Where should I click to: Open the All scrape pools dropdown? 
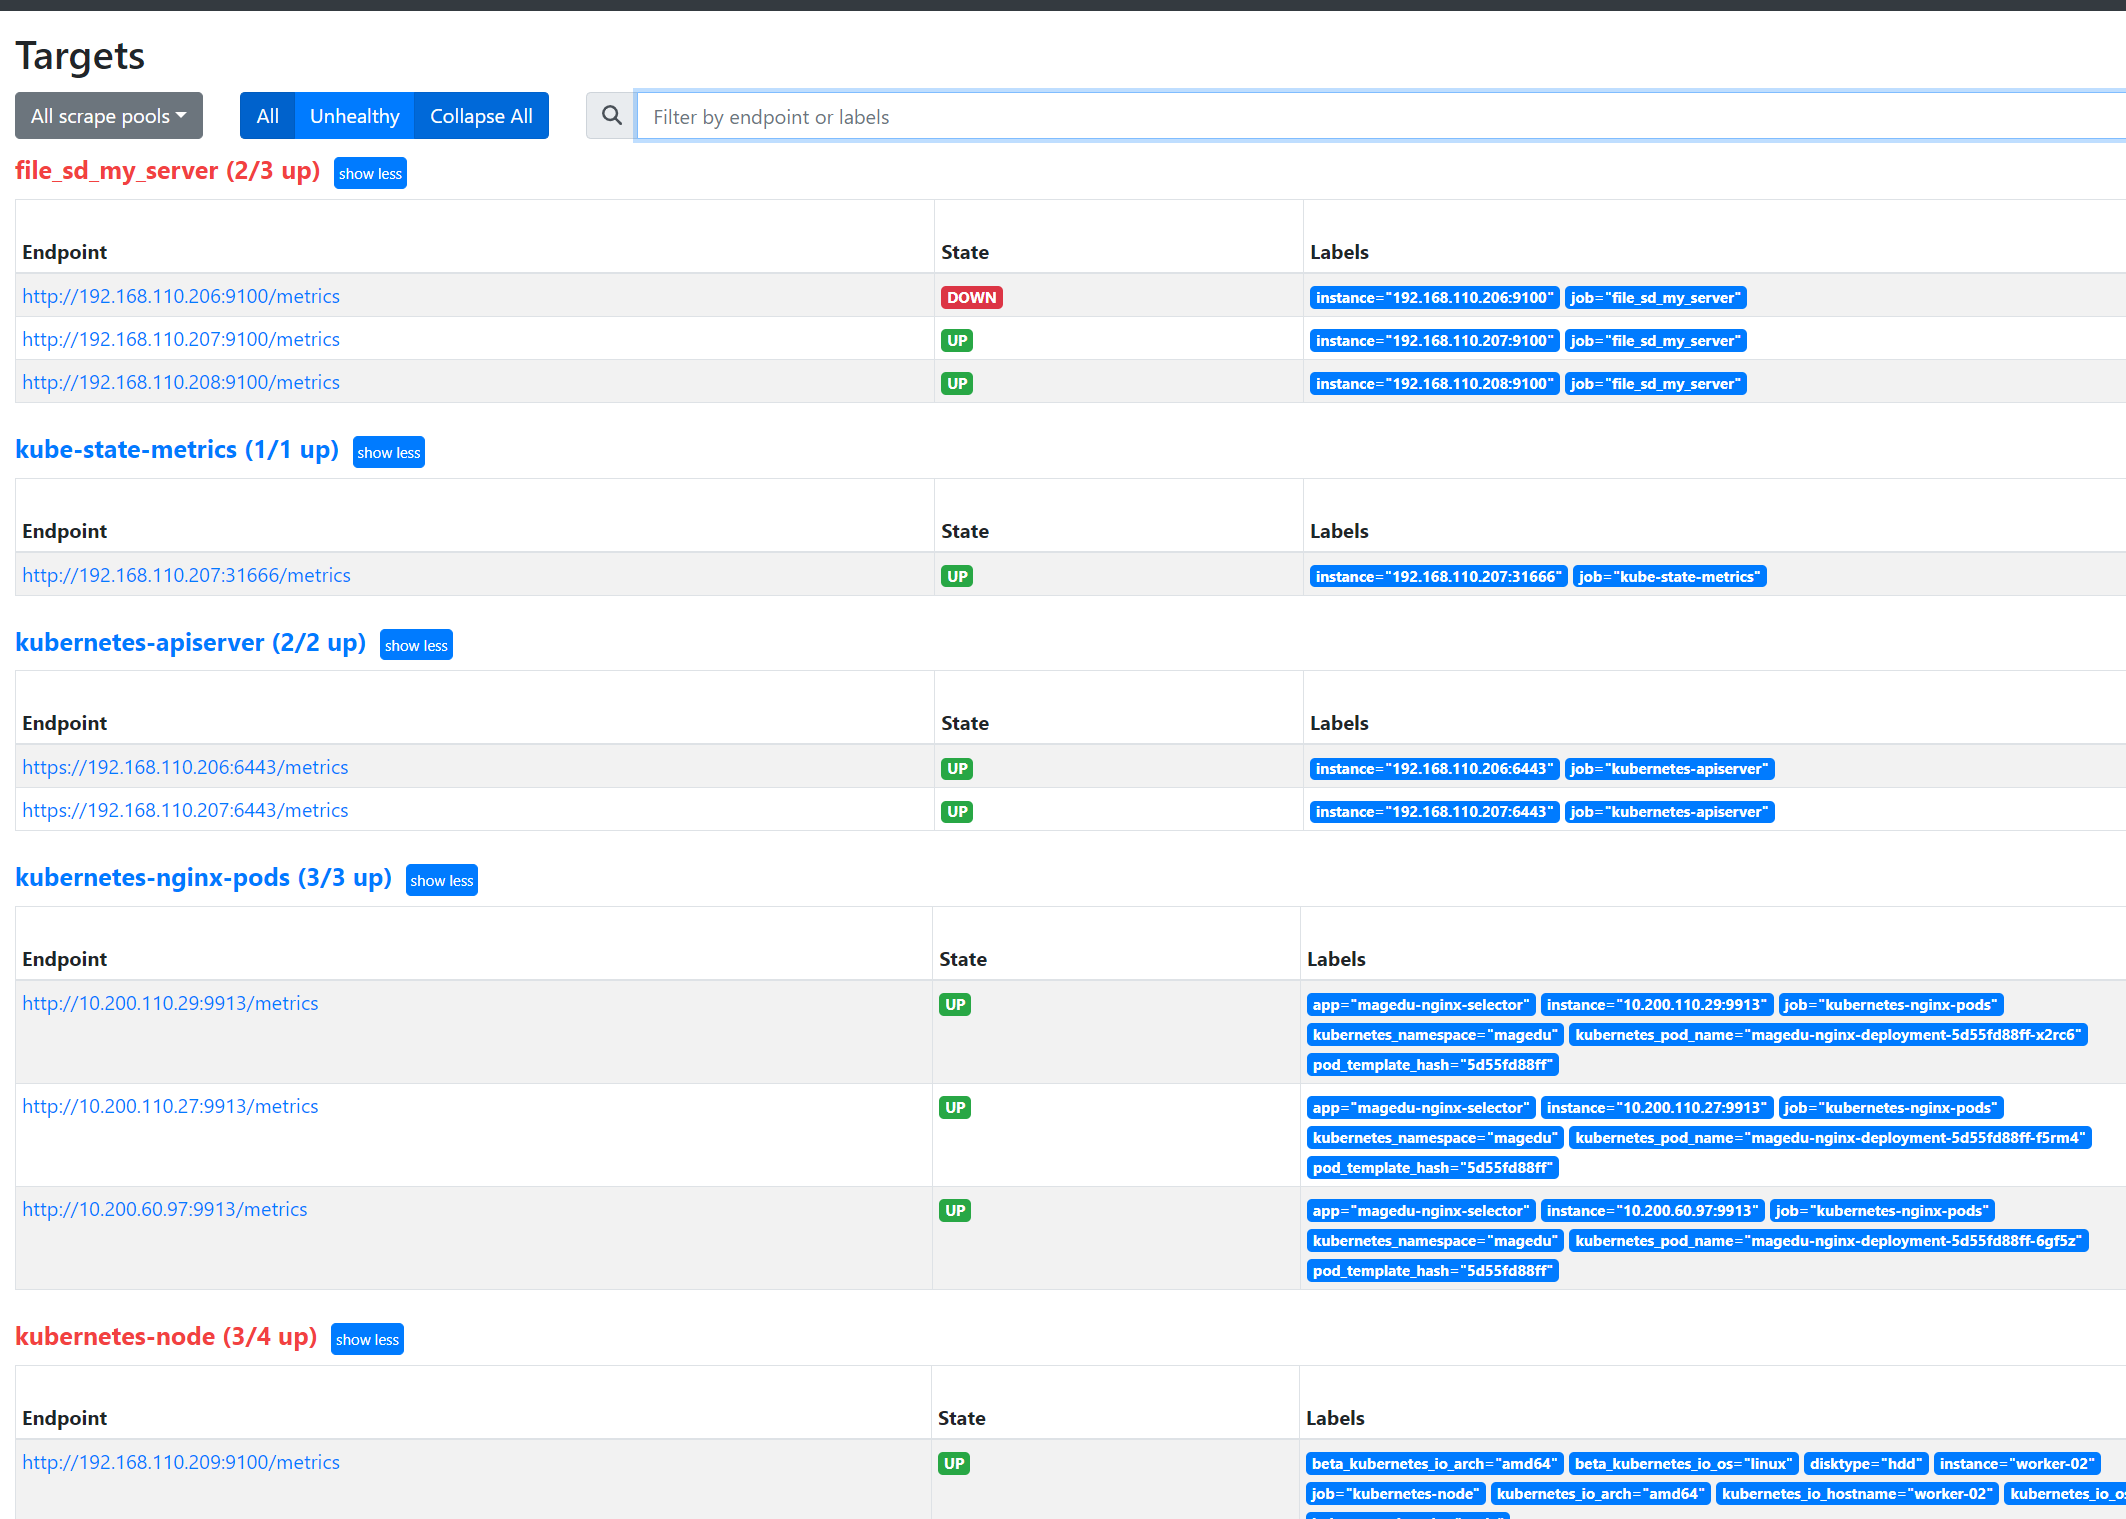coord(108,116)
